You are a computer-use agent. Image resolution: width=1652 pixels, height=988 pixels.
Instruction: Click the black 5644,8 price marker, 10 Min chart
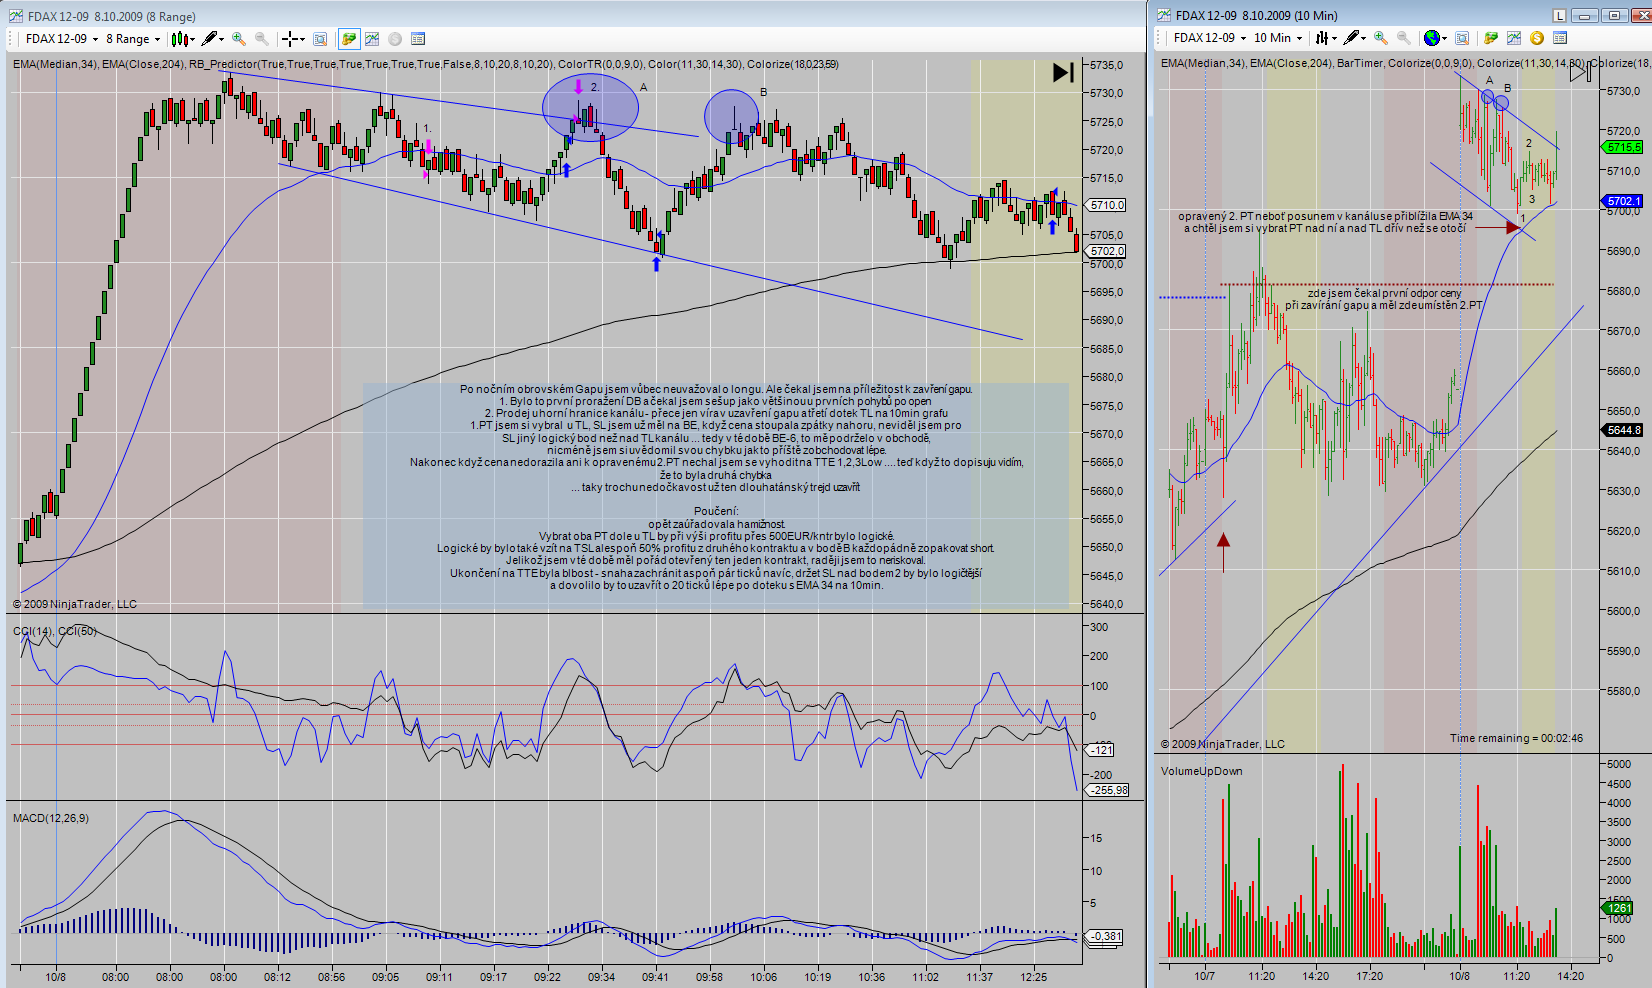coord(1623,430)
